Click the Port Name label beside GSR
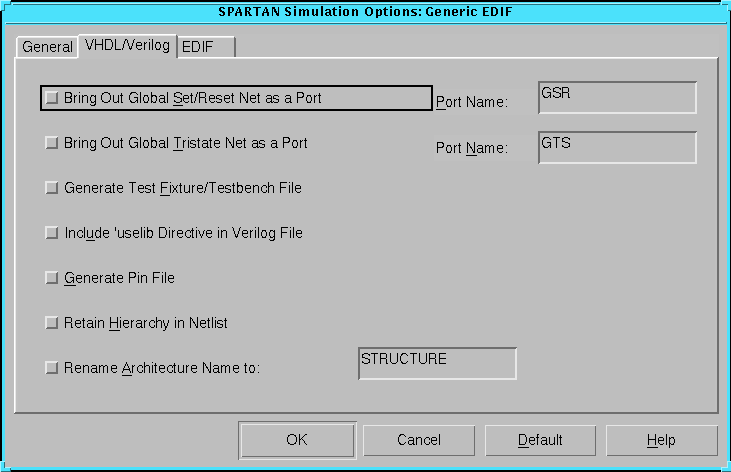The image size is (731, 472). 472,102
